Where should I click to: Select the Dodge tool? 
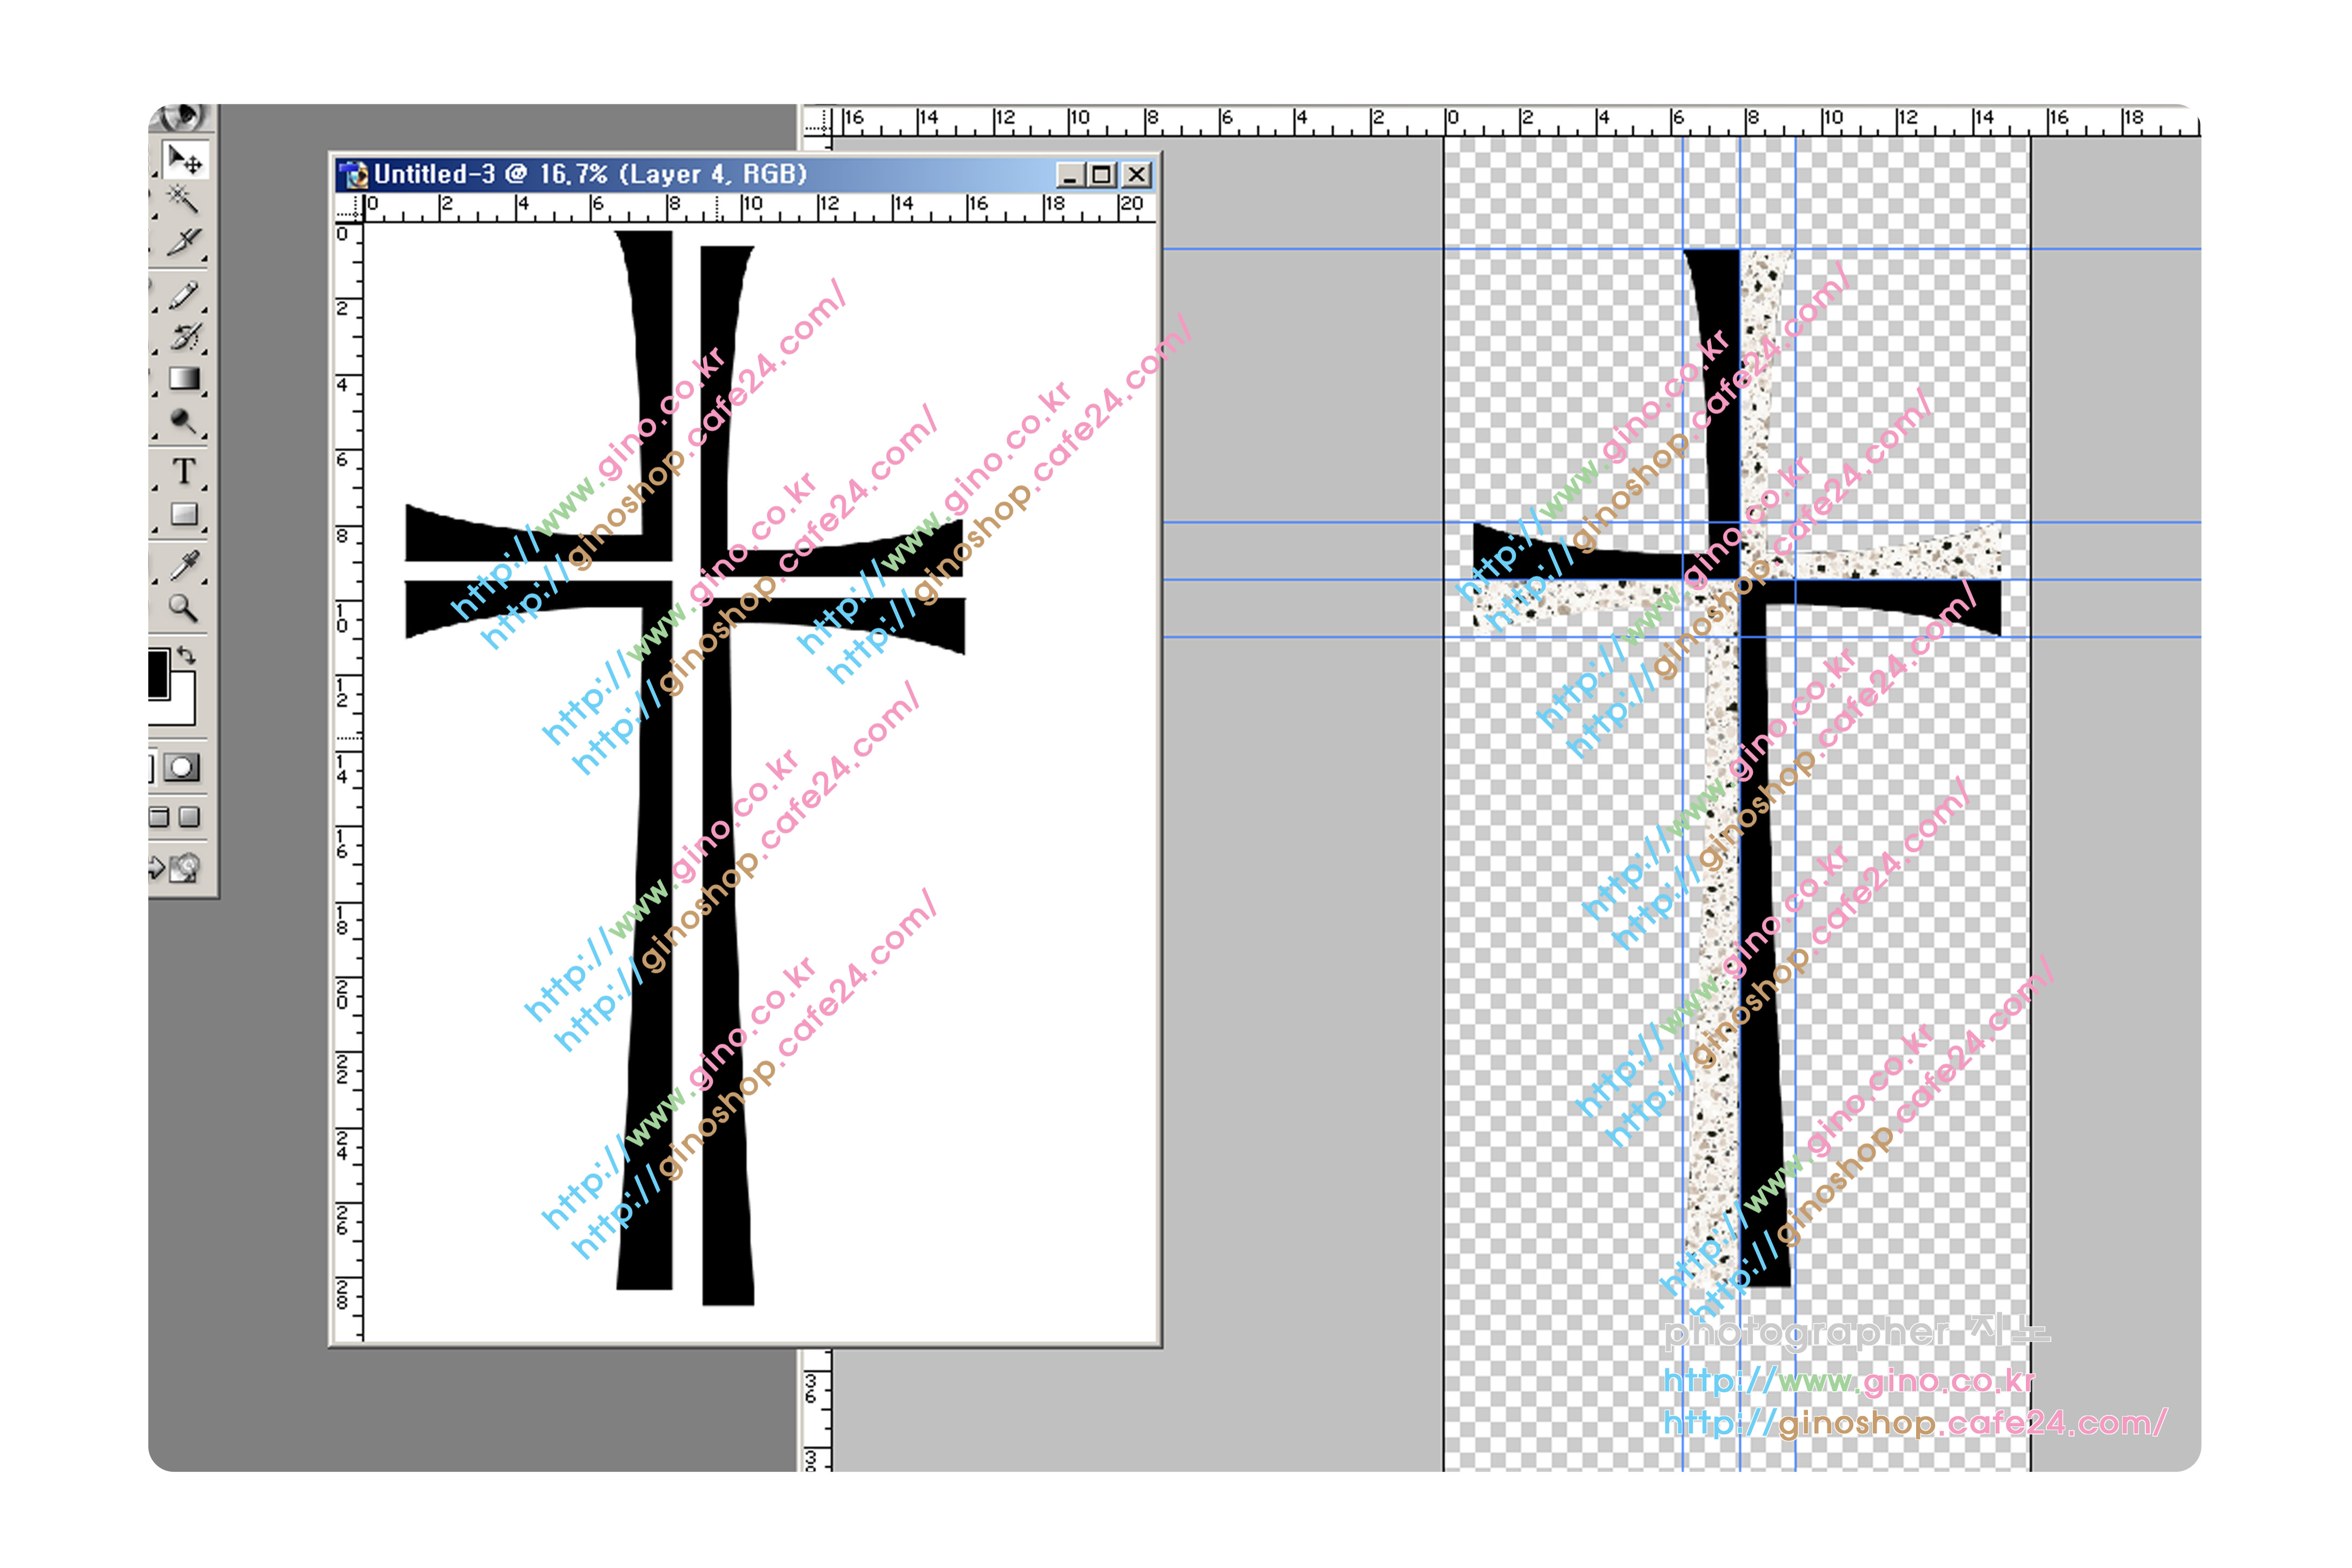pyautogui.click(x=182, y=421)
